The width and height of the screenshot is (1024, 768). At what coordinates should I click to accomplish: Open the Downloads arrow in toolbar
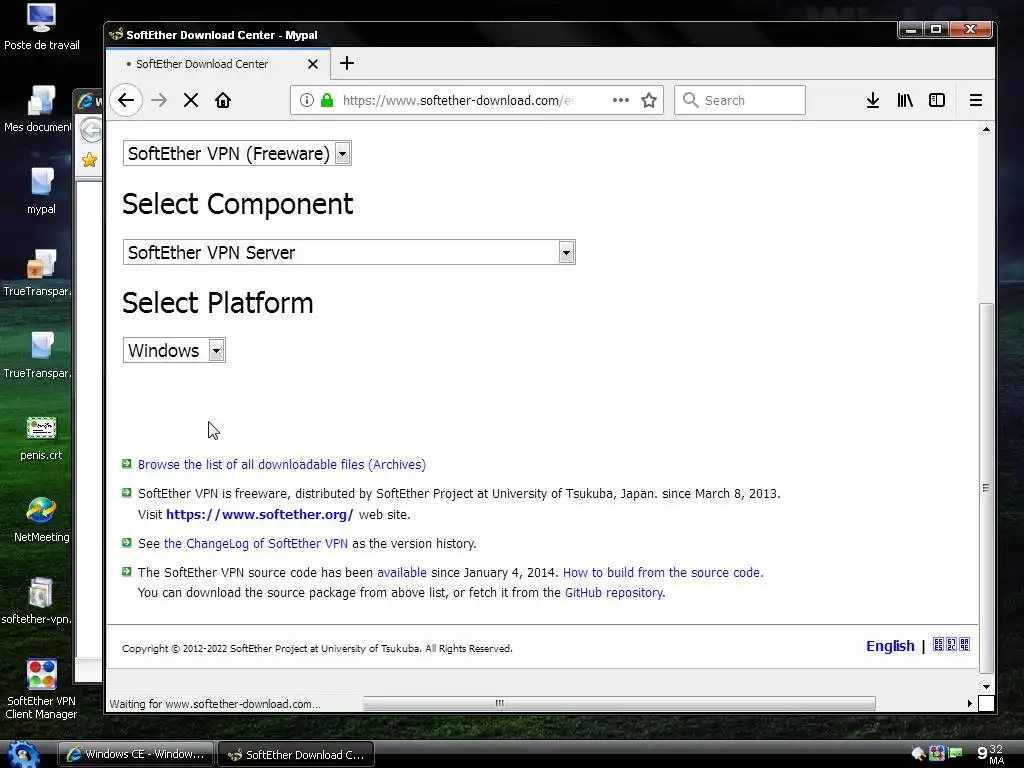point(872,100)
